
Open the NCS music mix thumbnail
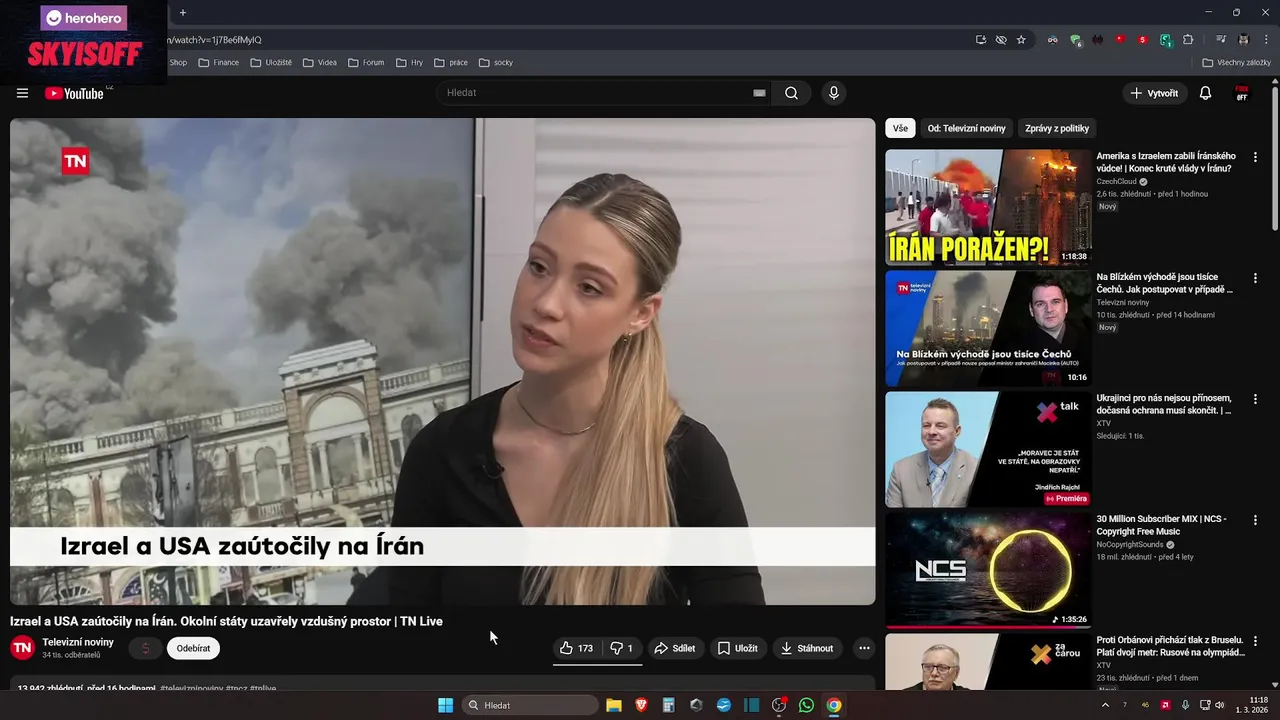point(988,570)
